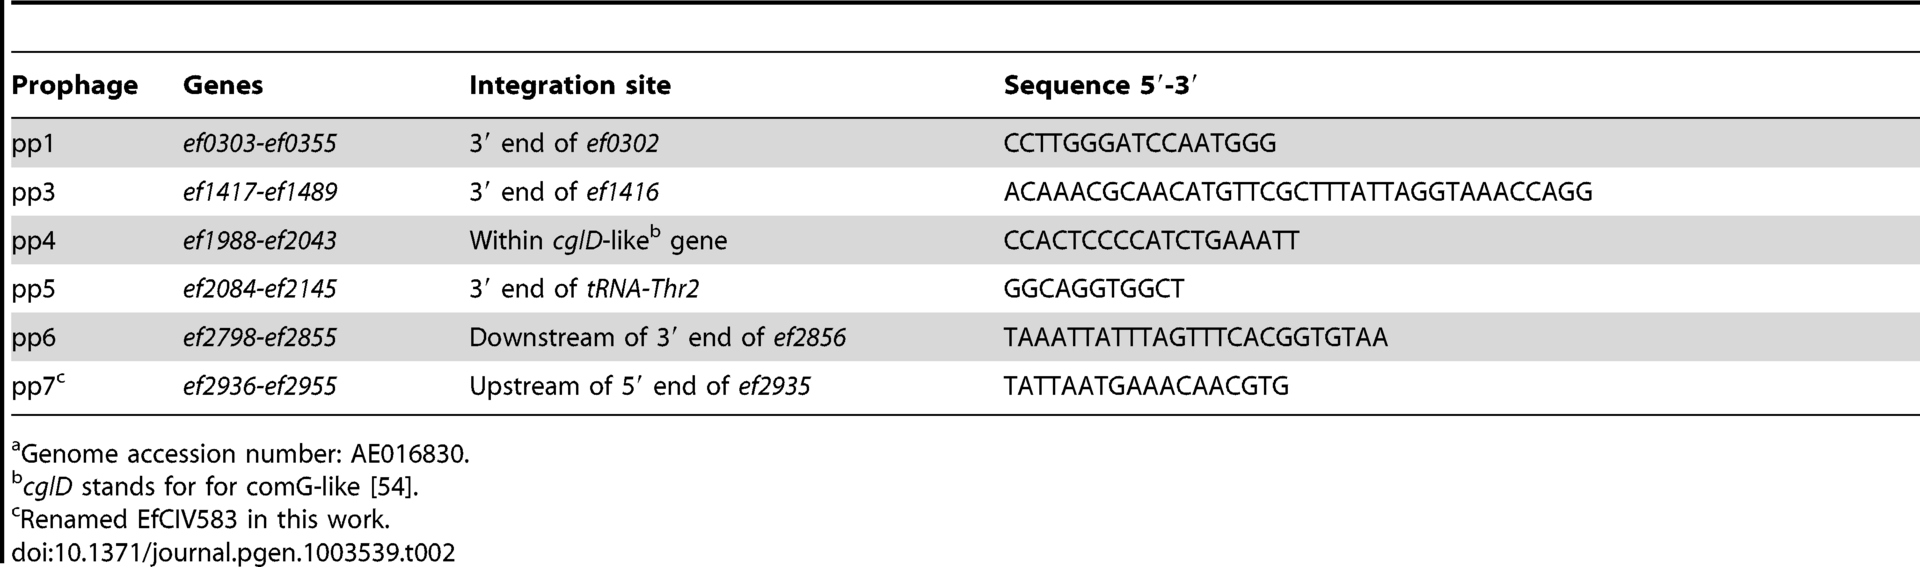Click the Integration site column header
The height and width of the screenshot is (567, 1920).
click(x=570, y=86)
